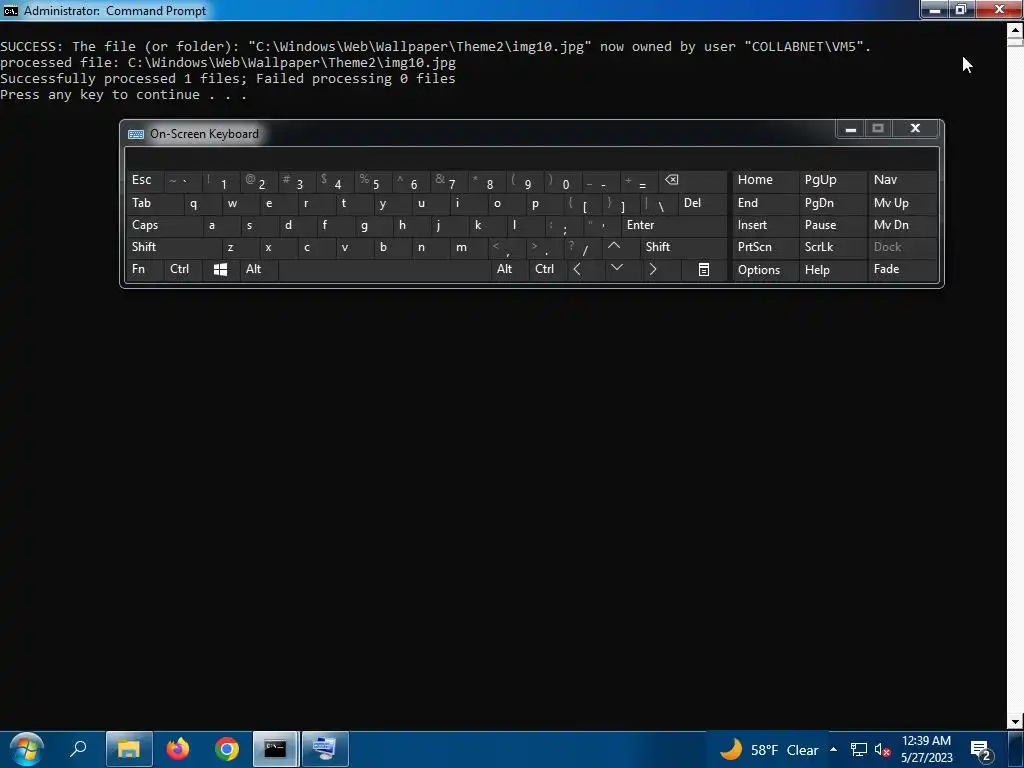Move keyboard up with Mv Up
Screen dimensions: 1024x768
pyautogui.click(x=902, y=203)
